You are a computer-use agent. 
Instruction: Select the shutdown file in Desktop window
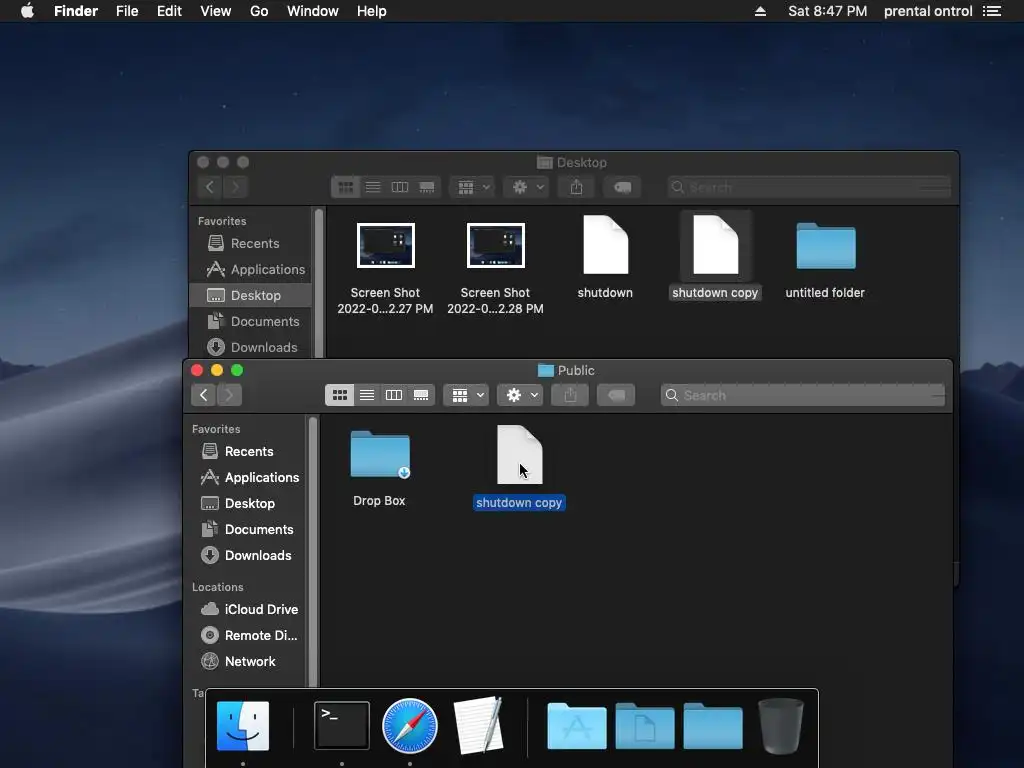(605, 245)
